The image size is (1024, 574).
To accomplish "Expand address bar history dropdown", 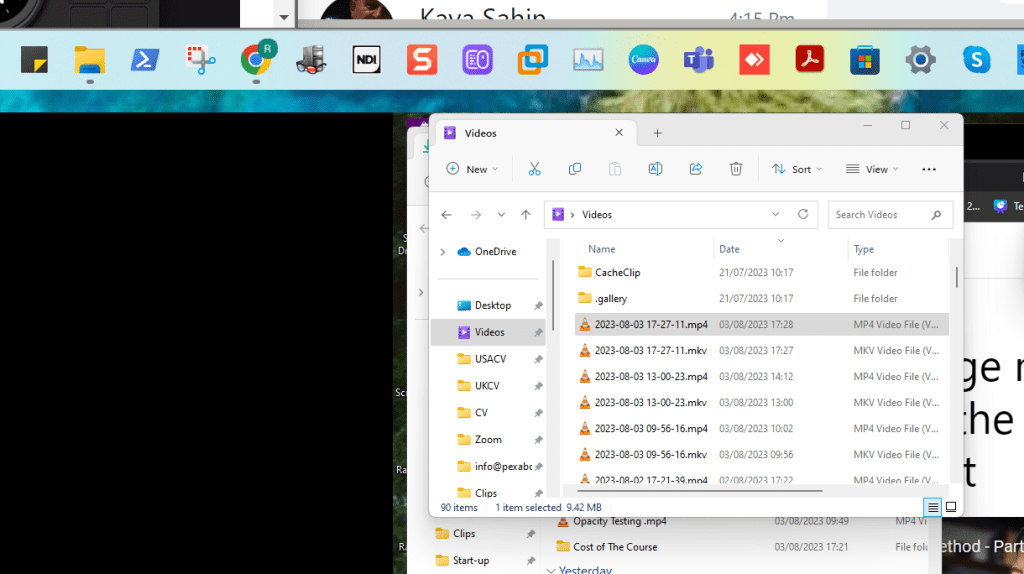I will pos(775,214).
